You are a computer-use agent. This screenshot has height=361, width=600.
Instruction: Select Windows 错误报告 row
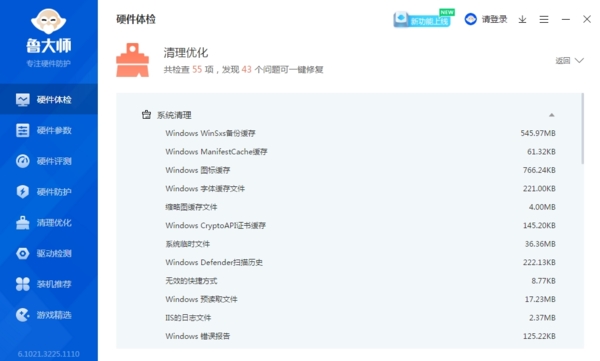pyautogui.click(x=360, y=336)
